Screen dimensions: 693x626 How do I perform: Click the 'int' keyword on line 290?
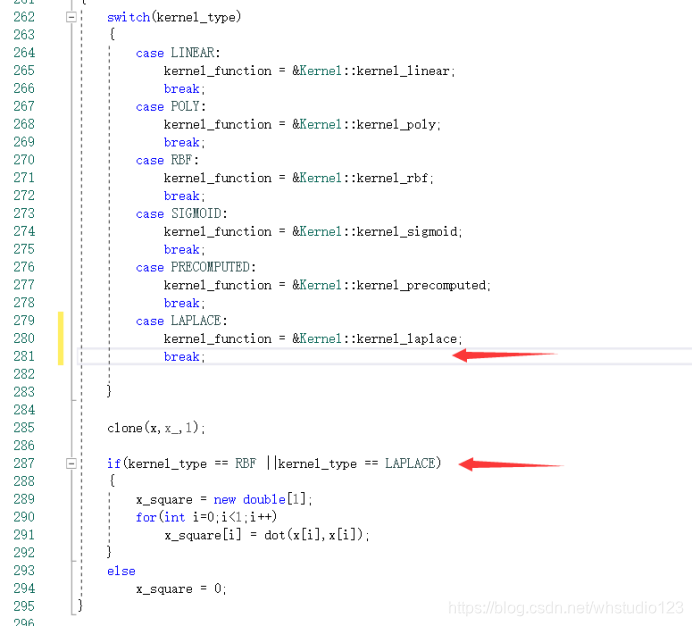click(175, 517)
